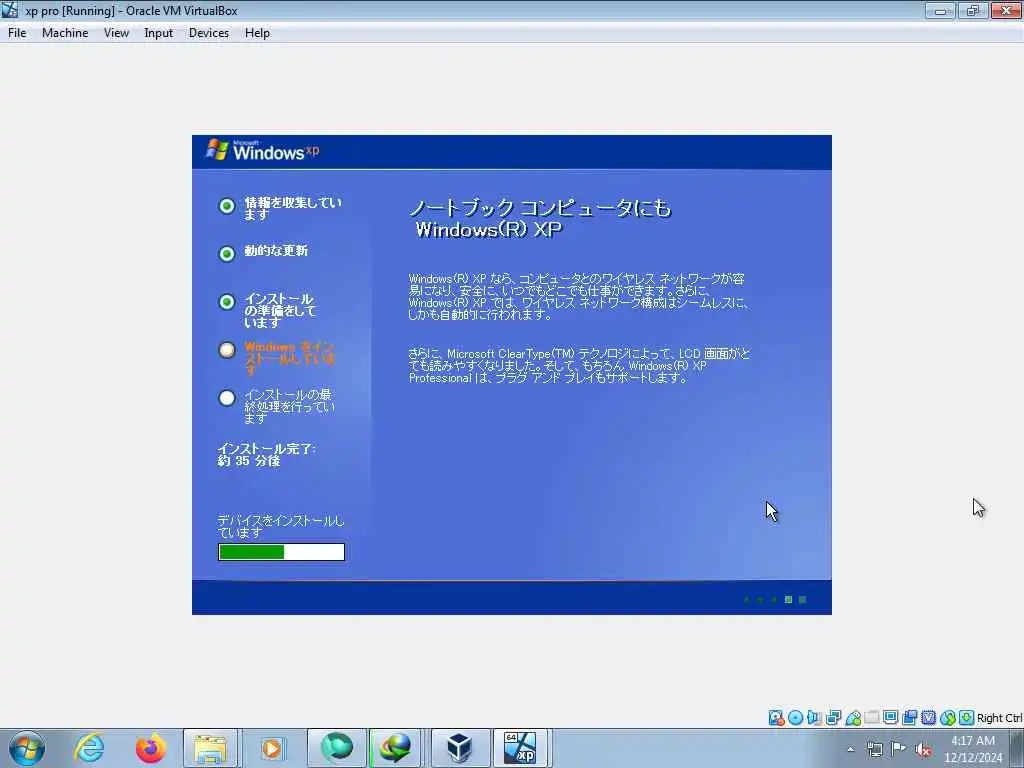Click the muted volume tray icon
1024x768 pixels.
click(x=923, y=749)
